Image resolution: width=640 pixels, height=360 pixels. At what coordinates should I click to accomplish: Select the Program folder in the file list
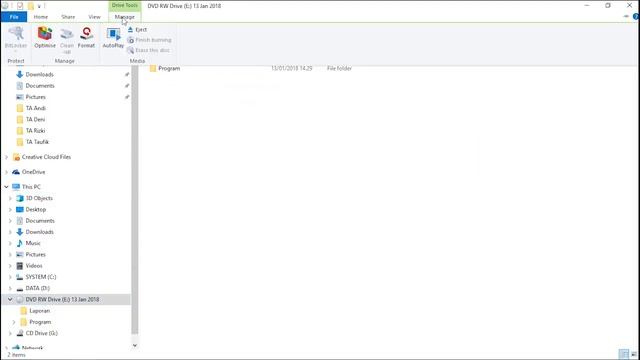169,68
